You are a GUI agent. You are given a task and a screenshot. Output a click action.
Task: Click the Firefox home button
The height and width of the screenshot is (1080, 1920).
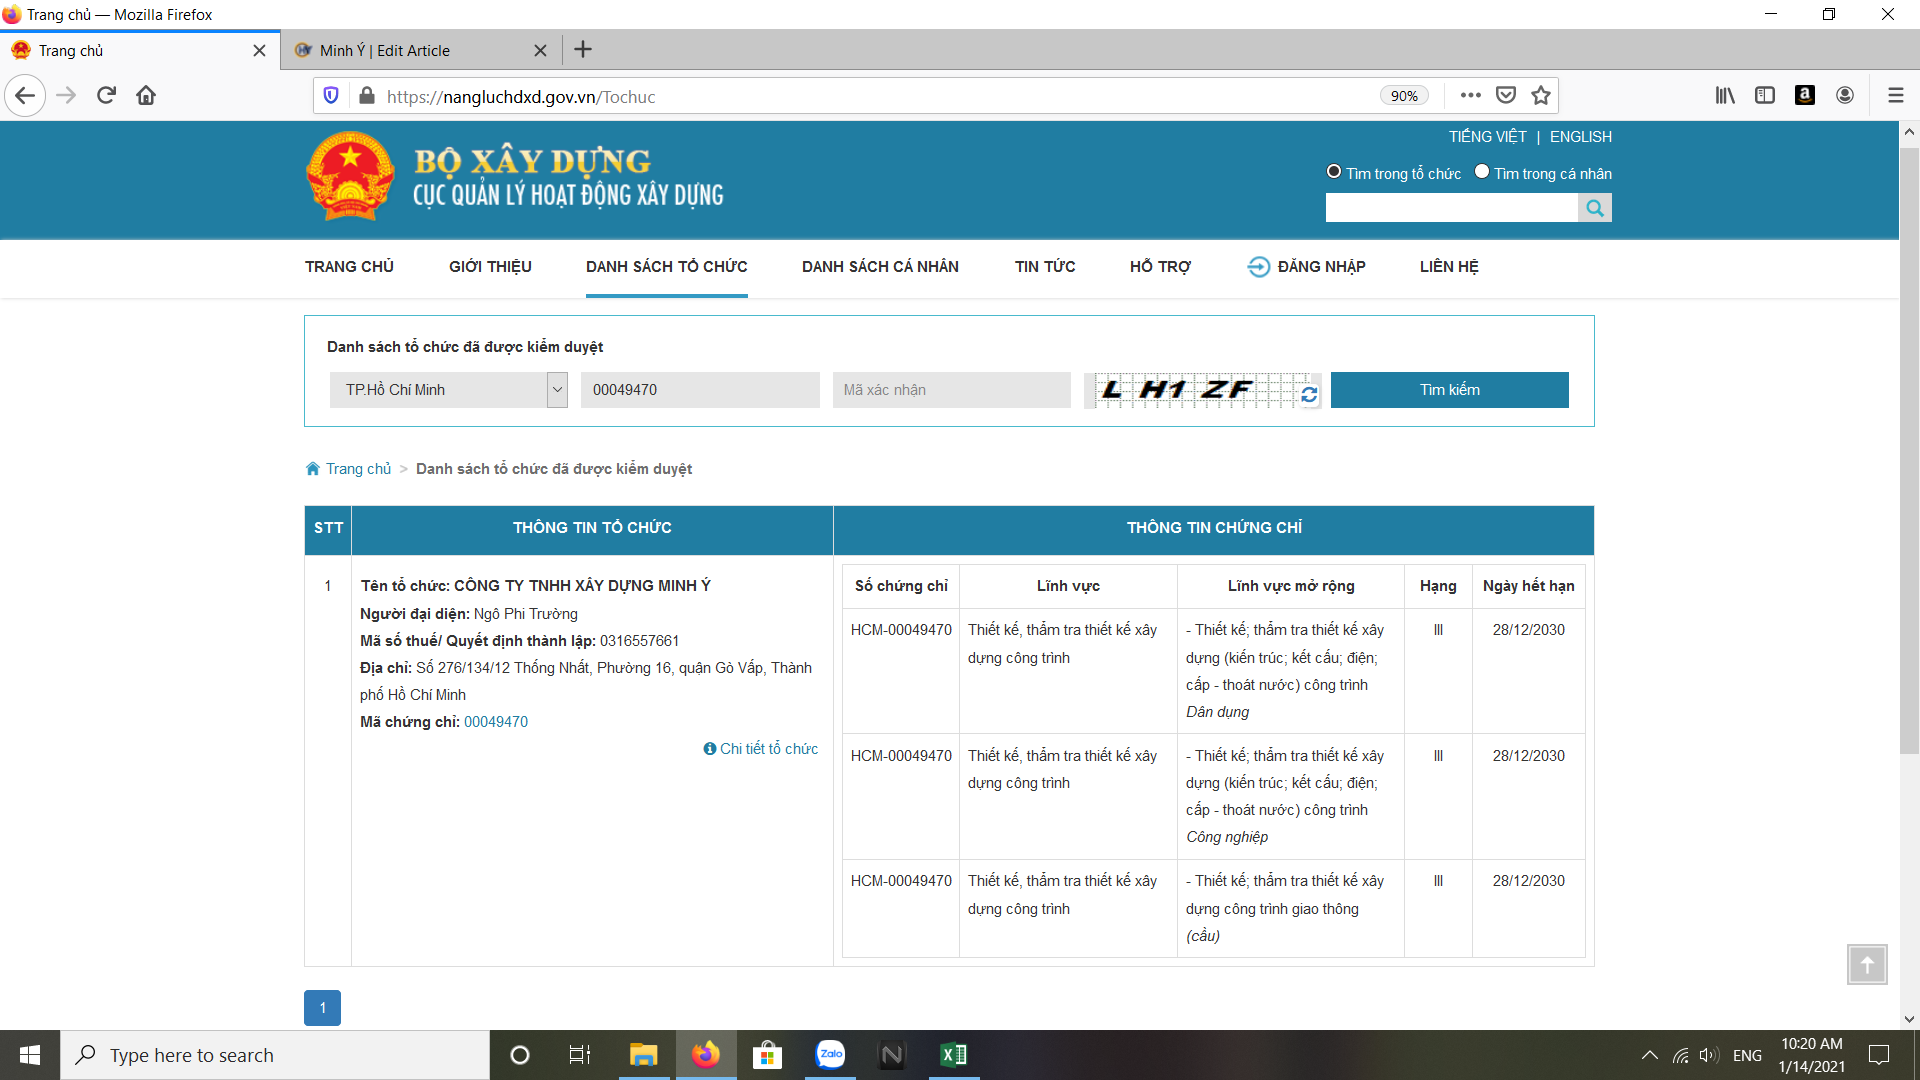(146, 96)
